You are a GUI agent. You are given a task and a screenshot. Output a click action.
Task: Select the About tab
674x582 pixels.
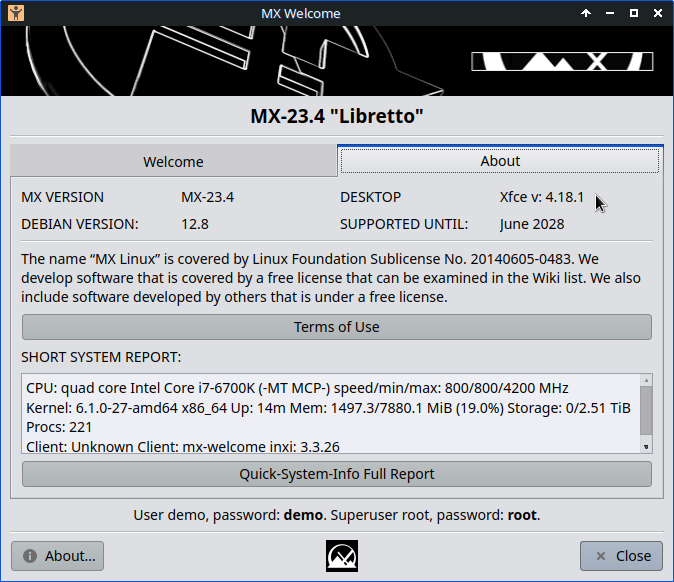coord(500,161)
